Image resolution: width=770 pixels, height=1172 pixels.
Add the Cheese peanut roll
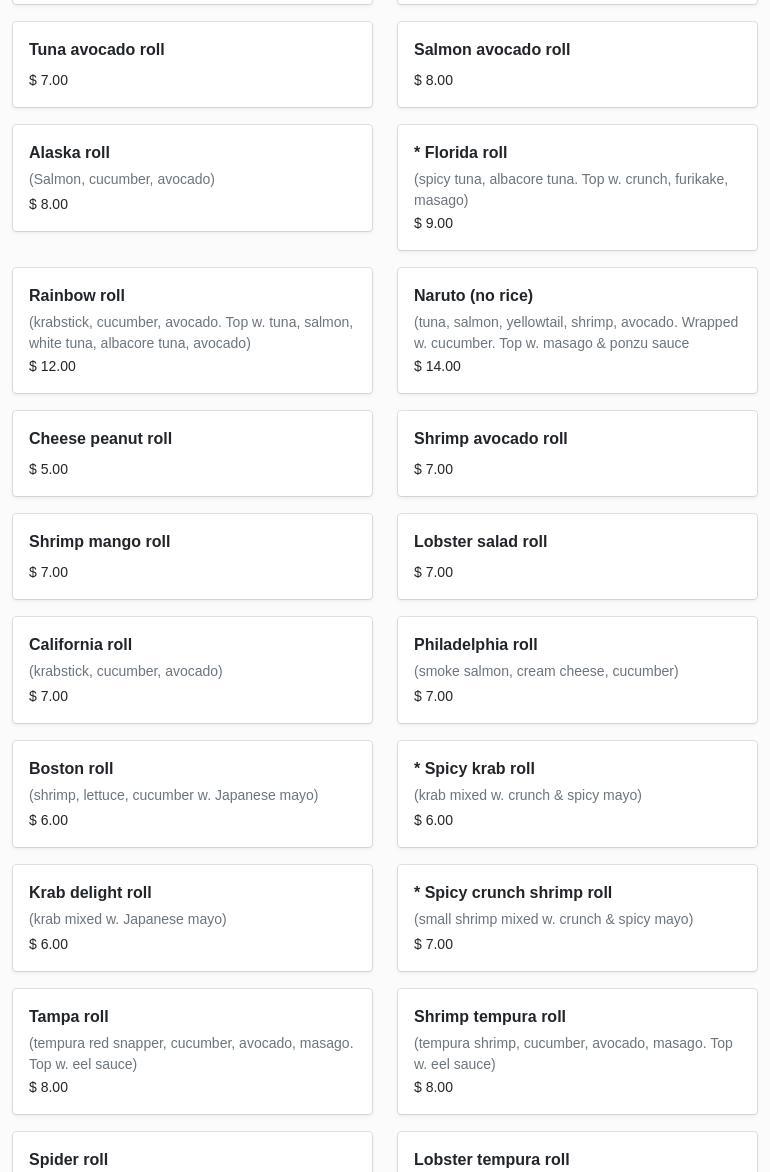tap(192, 453)
